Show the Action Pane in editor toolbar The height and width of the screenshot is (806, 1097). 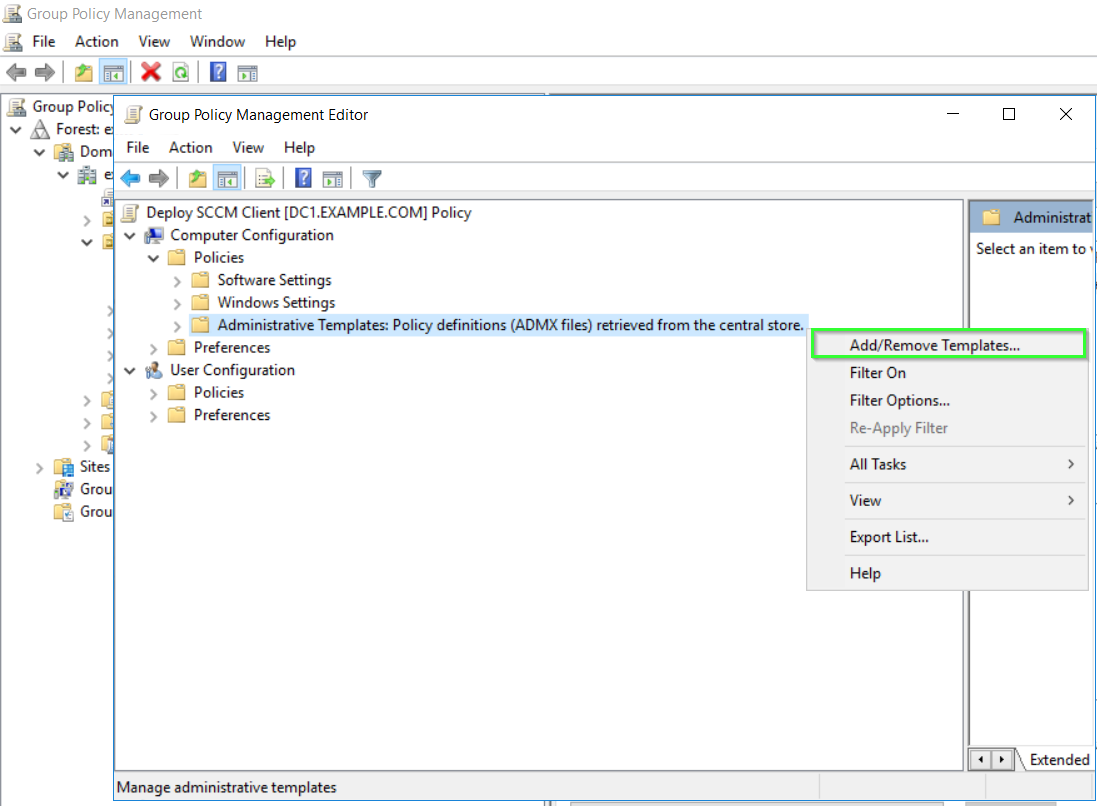[333, 179]
